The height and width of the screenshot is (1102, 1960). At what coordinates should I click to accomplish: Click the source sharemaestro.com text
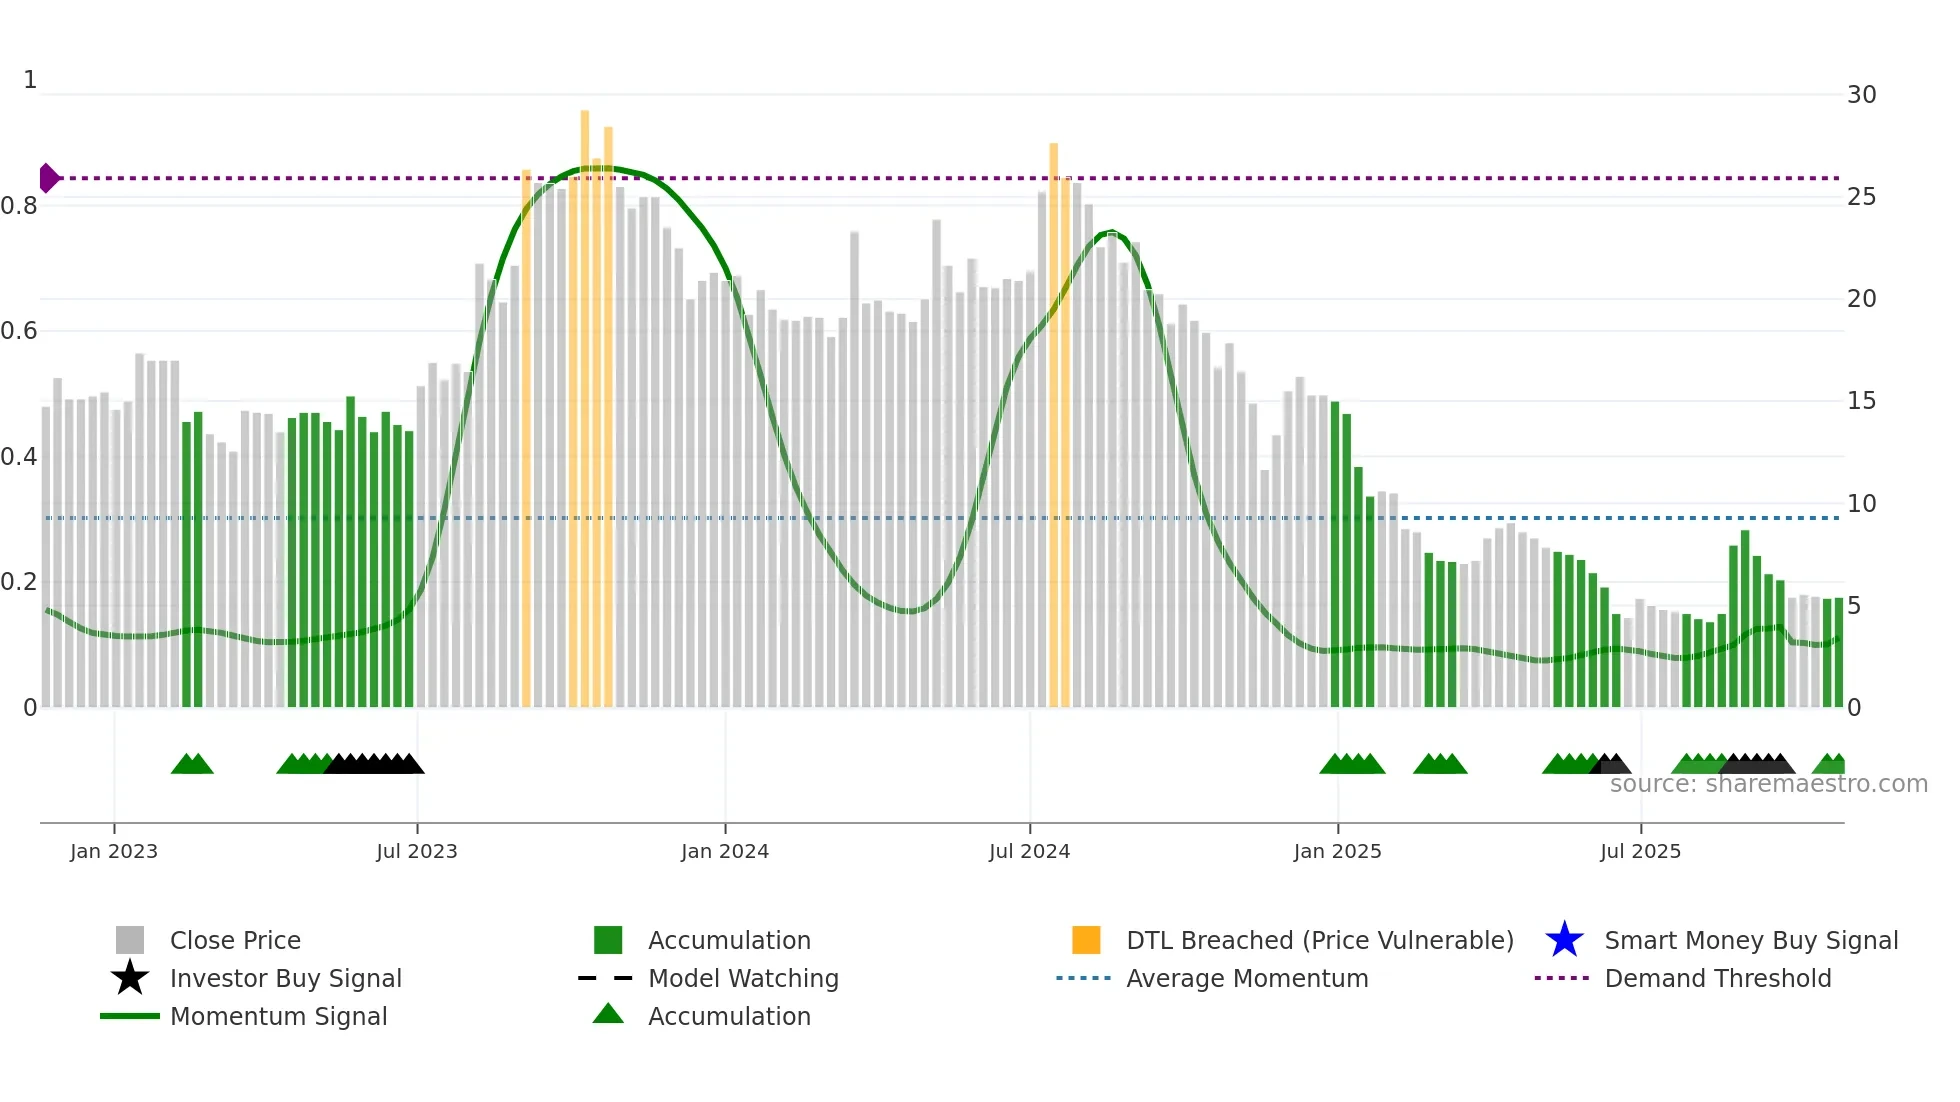(x=1768, y=784)
